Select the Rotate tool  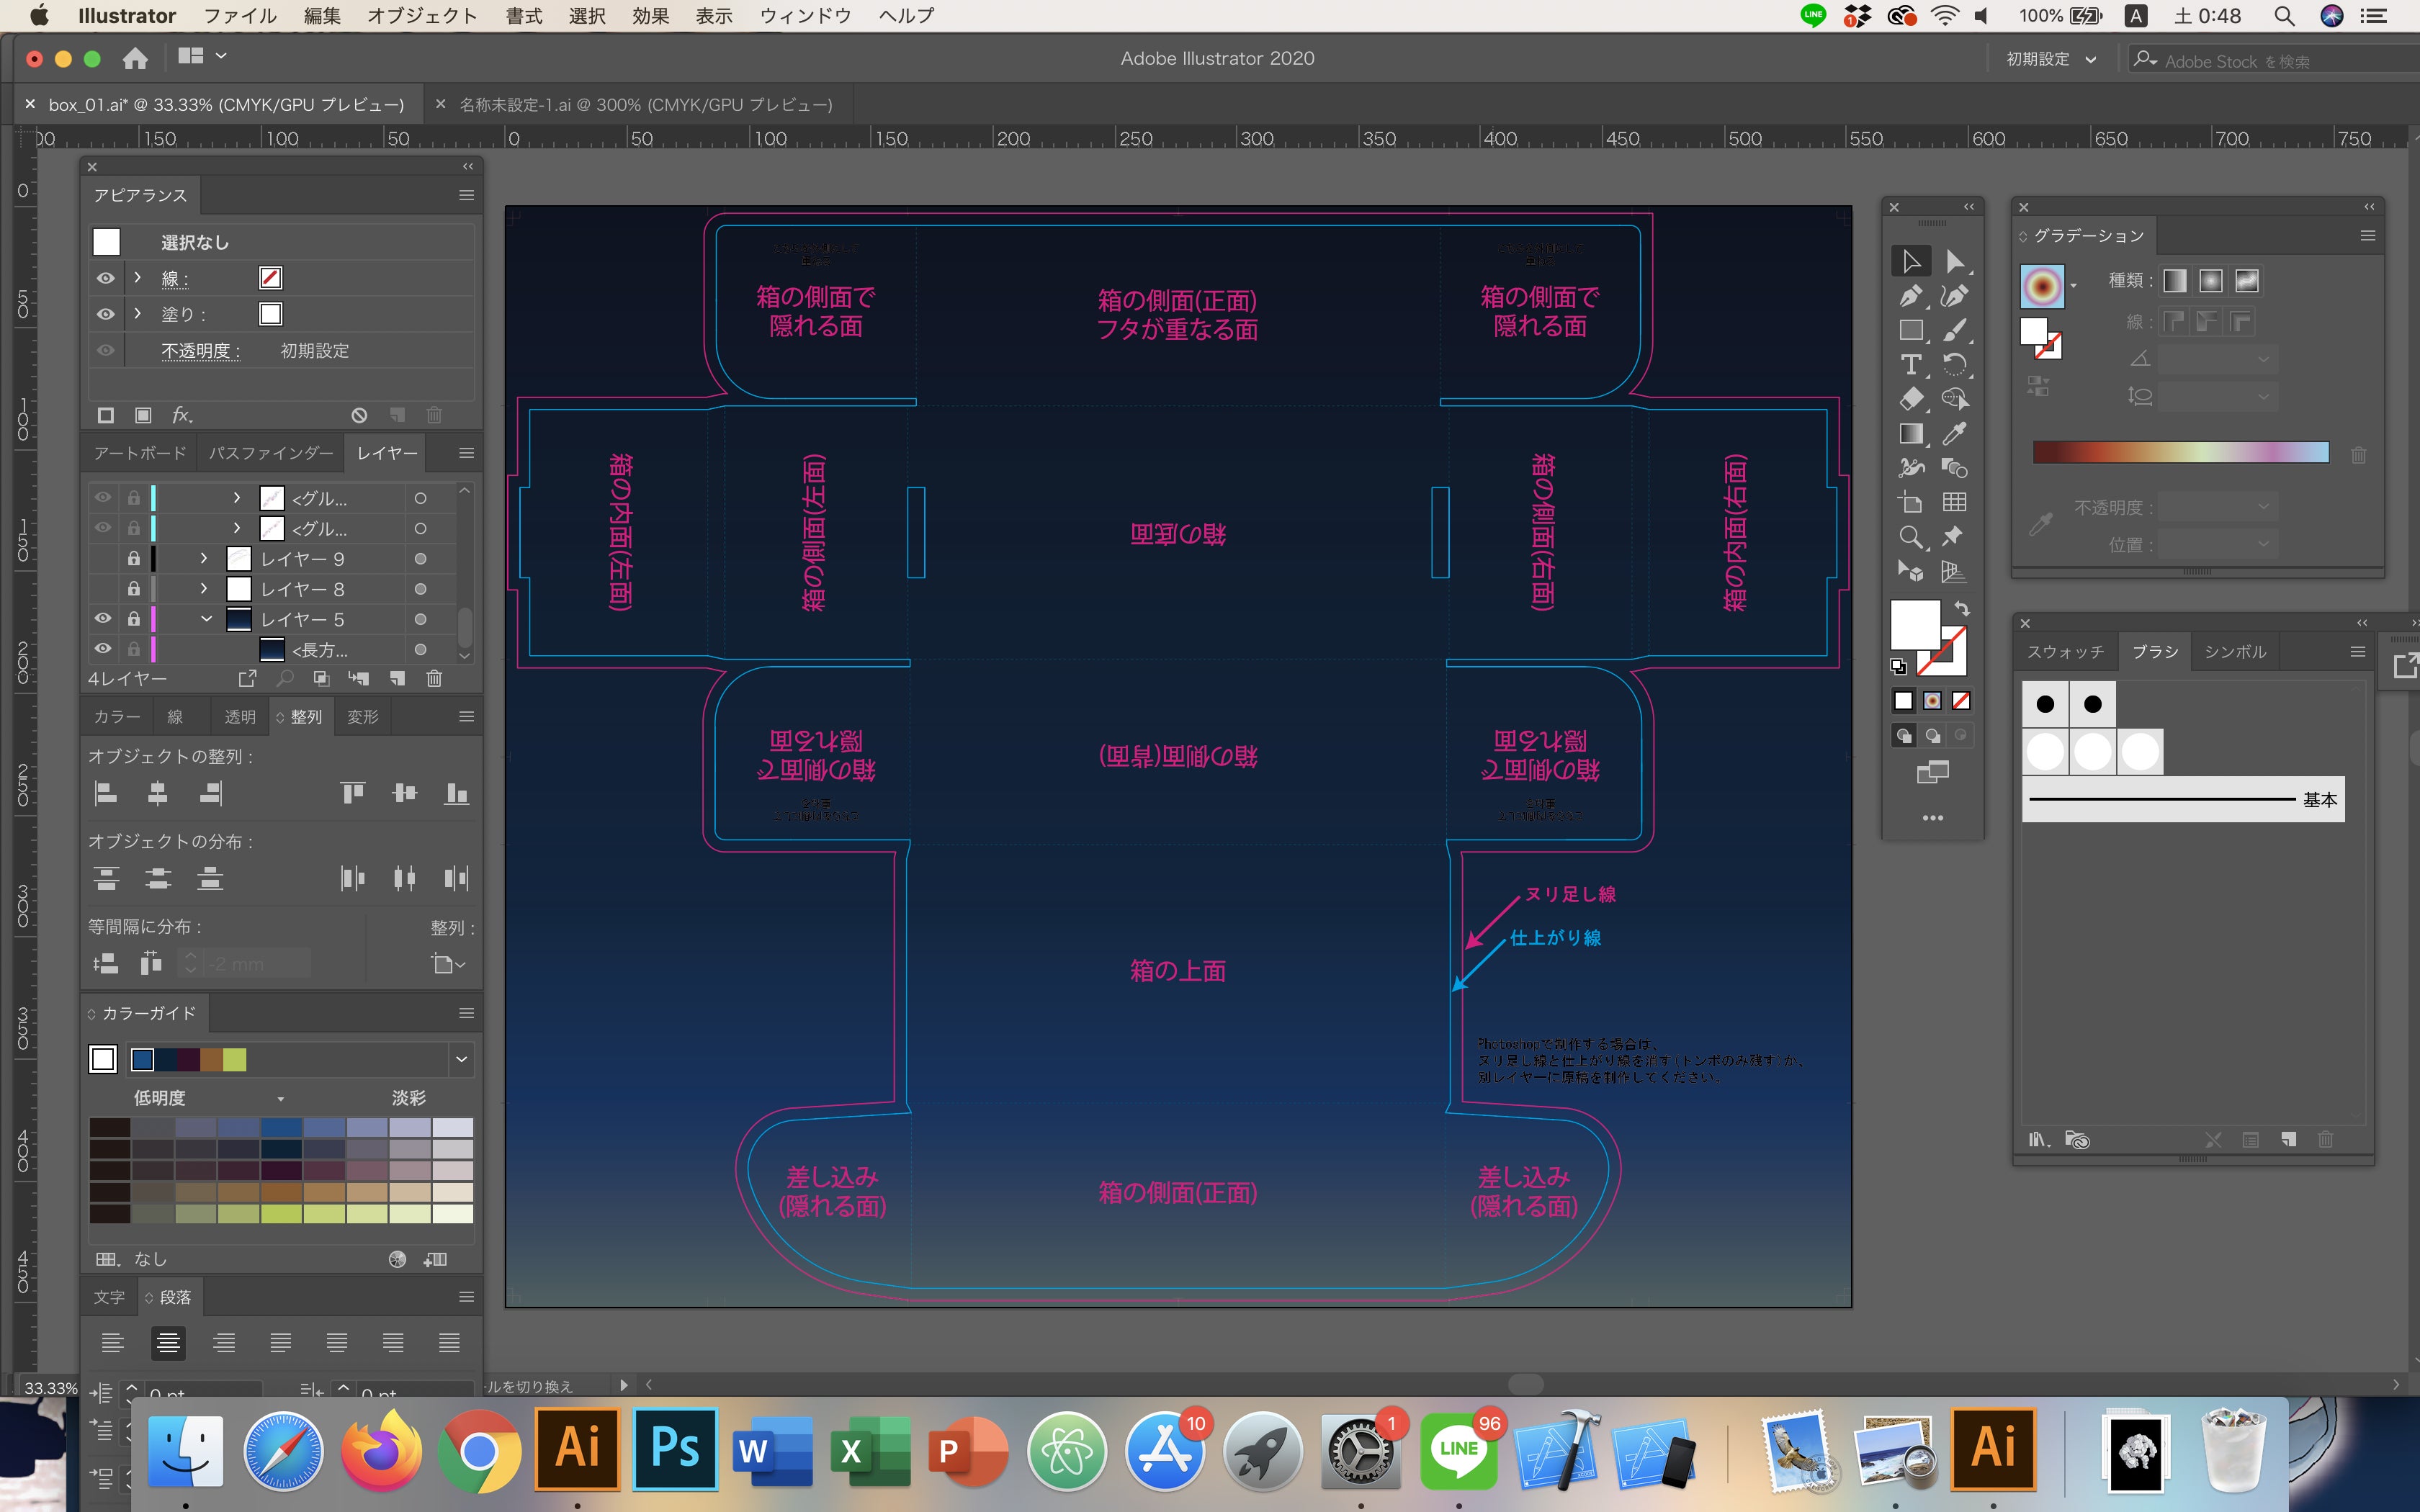[x=1953, y=365]
